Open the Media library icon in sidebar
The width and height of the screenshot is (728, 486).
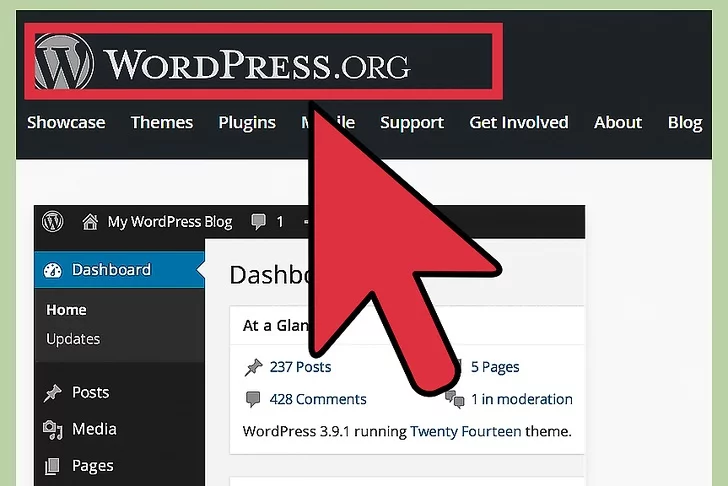coord(53,430)
